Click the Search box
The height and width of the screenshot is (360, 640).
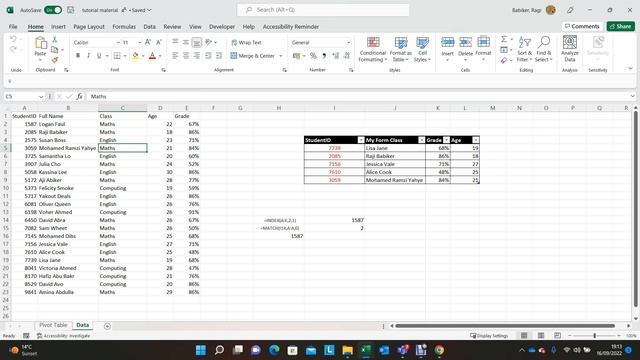click(x=323, y=10)
